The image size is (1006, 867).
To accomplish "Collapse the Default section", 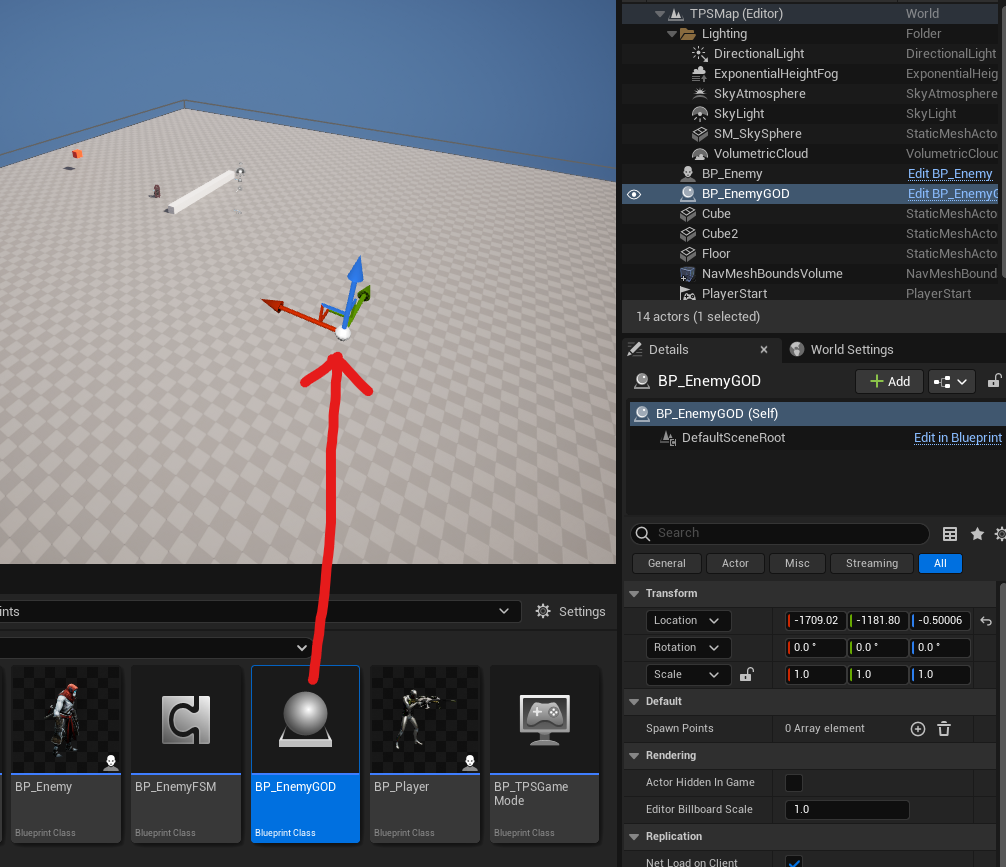I will click(x=634, y=701).
